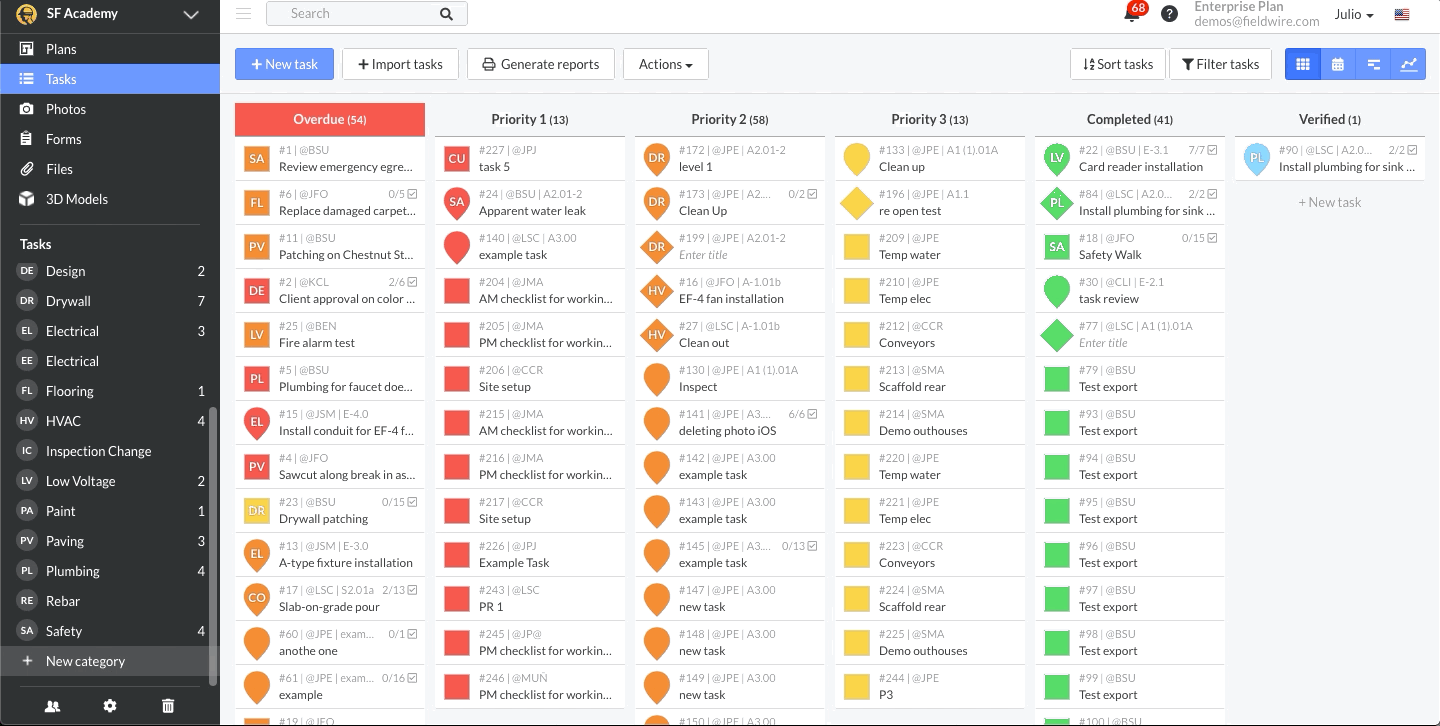Open project members with the people icon
Image resolution: width=1440 pixels, height=726 pixels.
pos(51,705)
